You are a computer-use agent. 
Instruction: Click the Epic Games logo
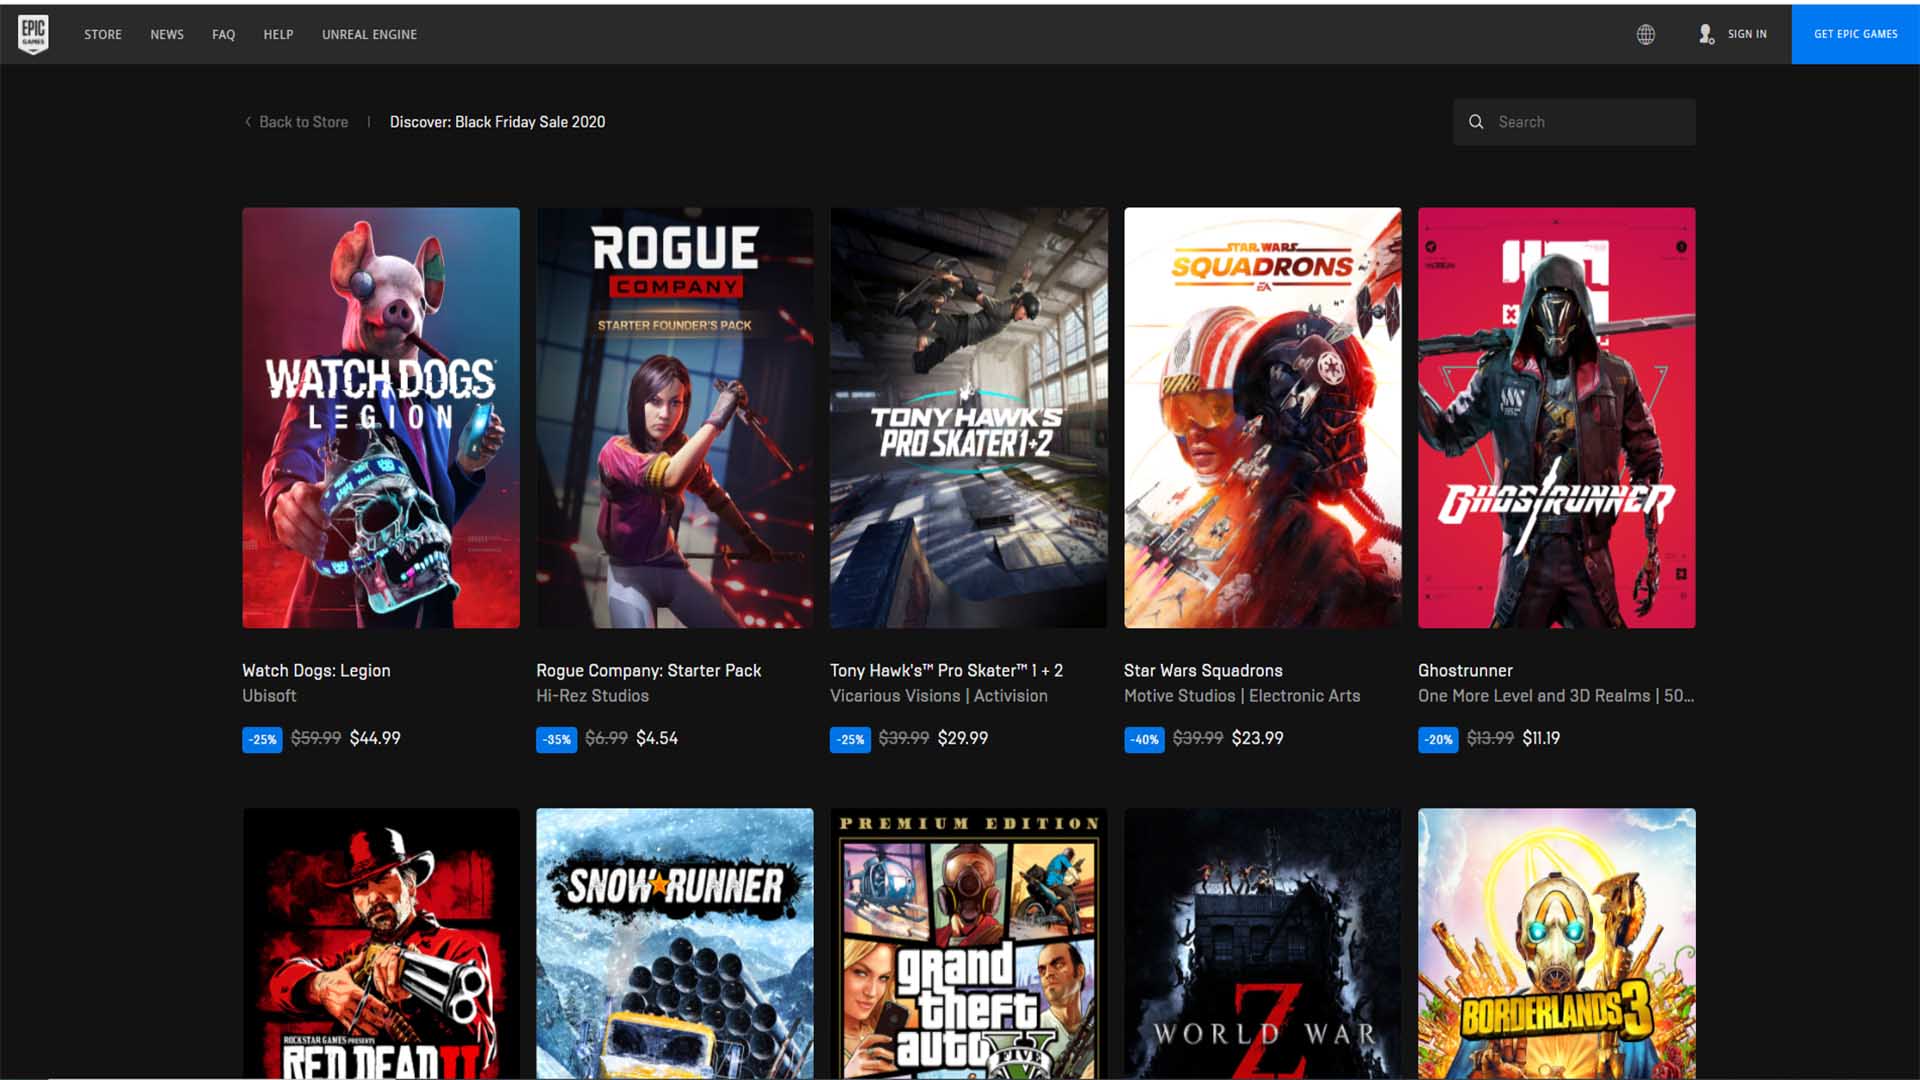pyautogui.click(x=33, y=34)
